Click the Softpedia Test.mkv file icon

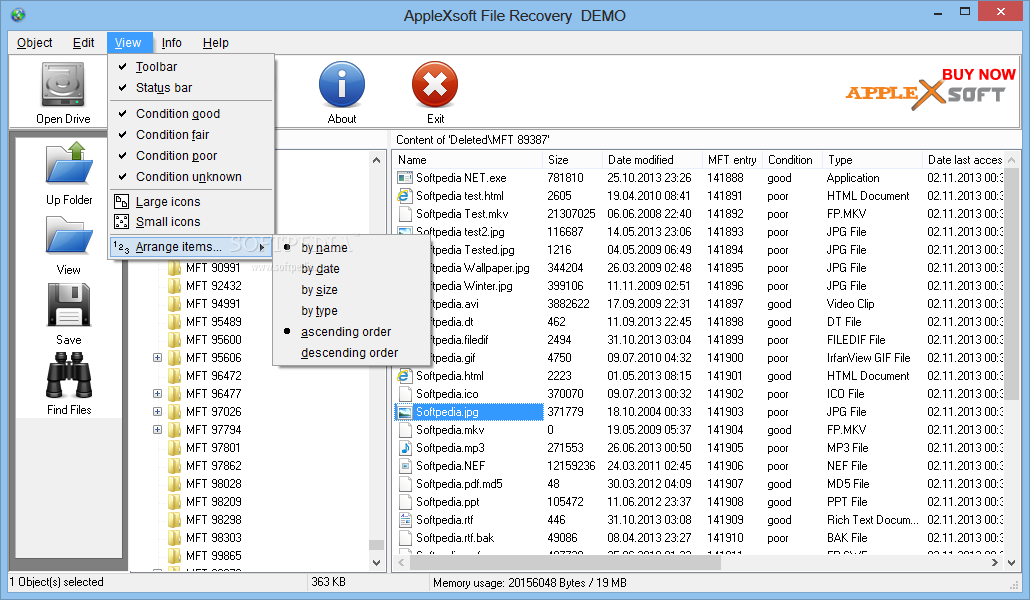[x=405, y=214]
